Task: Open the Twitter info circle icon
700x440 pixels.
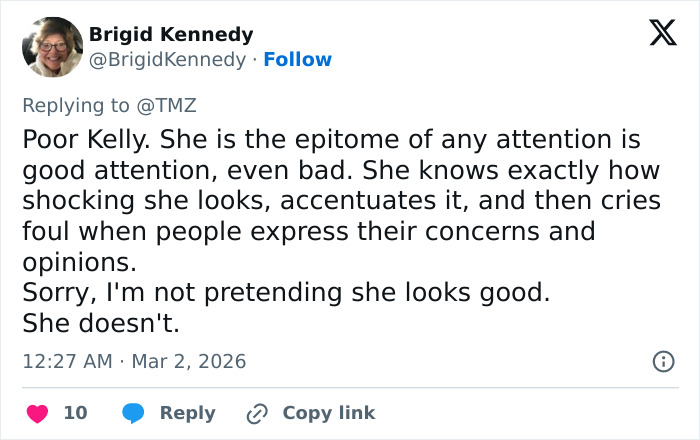Action: click(662, 361)
